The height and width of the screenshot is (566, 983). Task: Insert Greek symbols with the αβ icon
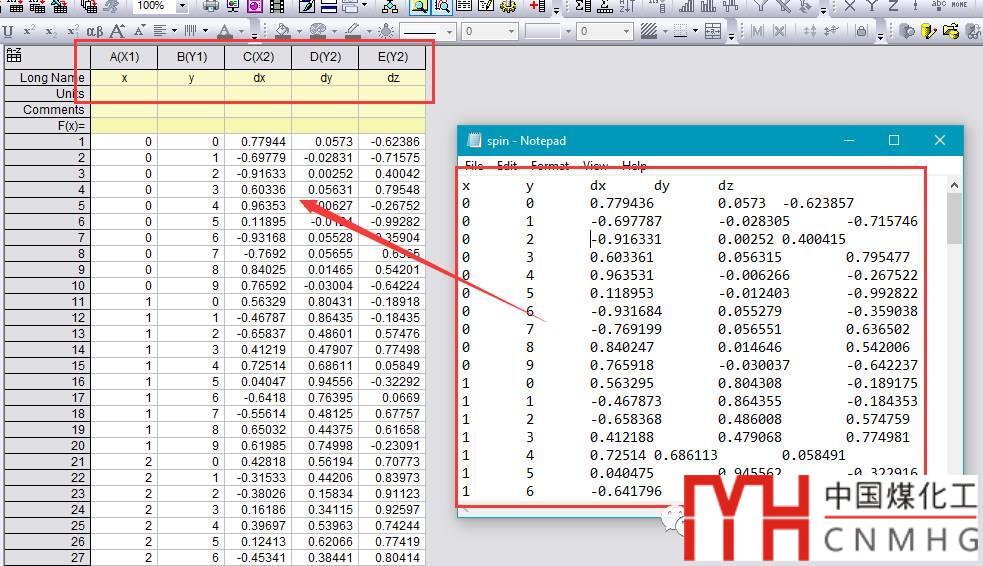point(95,31)
